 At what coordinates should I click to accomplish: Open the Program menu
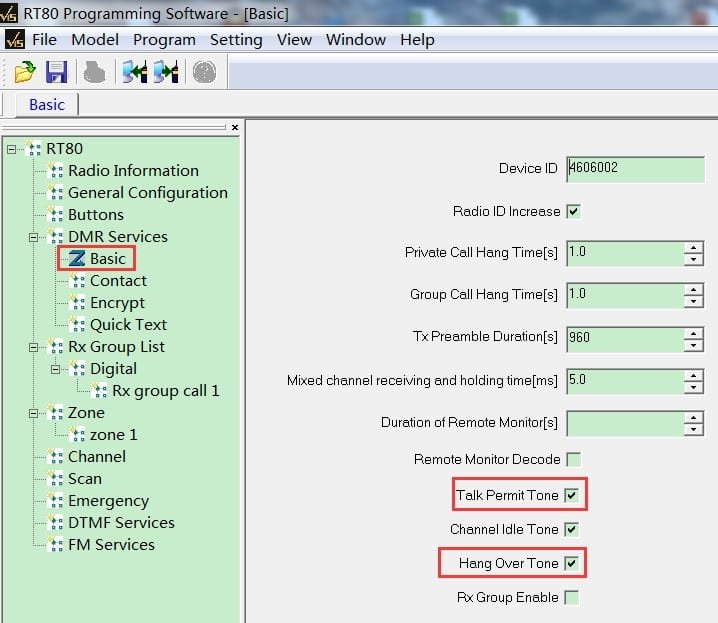pos(164,40)
